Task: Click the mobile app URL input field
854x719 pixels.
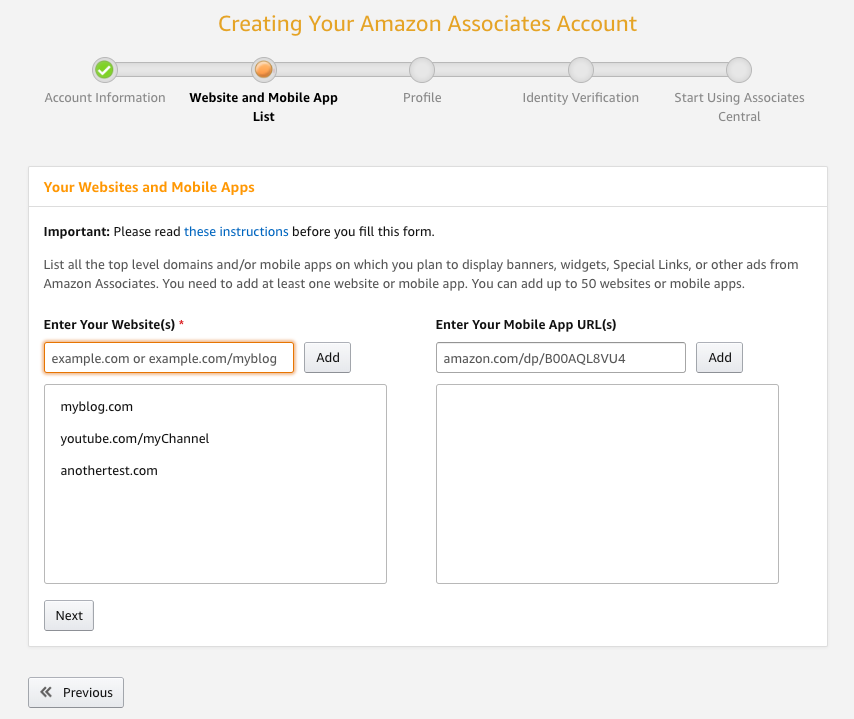Action: (560, 357)
